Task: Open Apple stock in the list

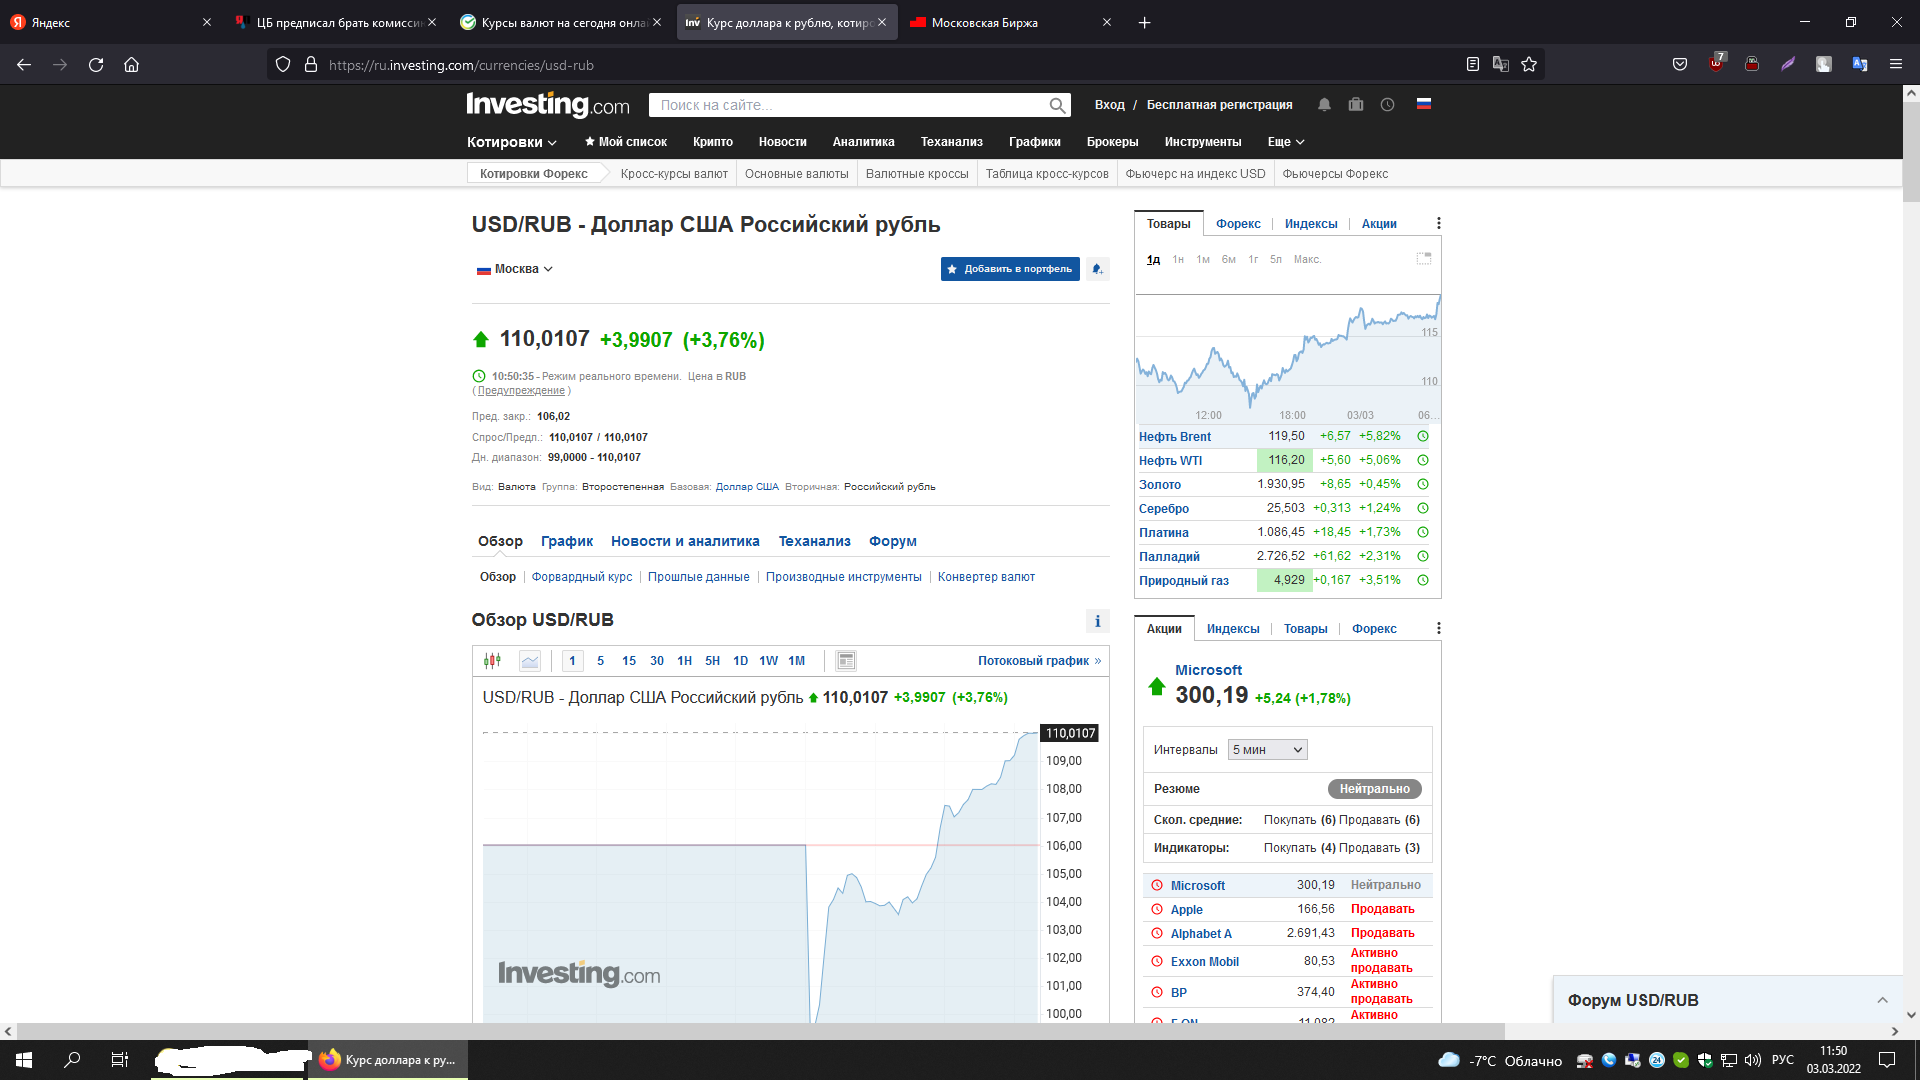Action: coord(1187,910)
